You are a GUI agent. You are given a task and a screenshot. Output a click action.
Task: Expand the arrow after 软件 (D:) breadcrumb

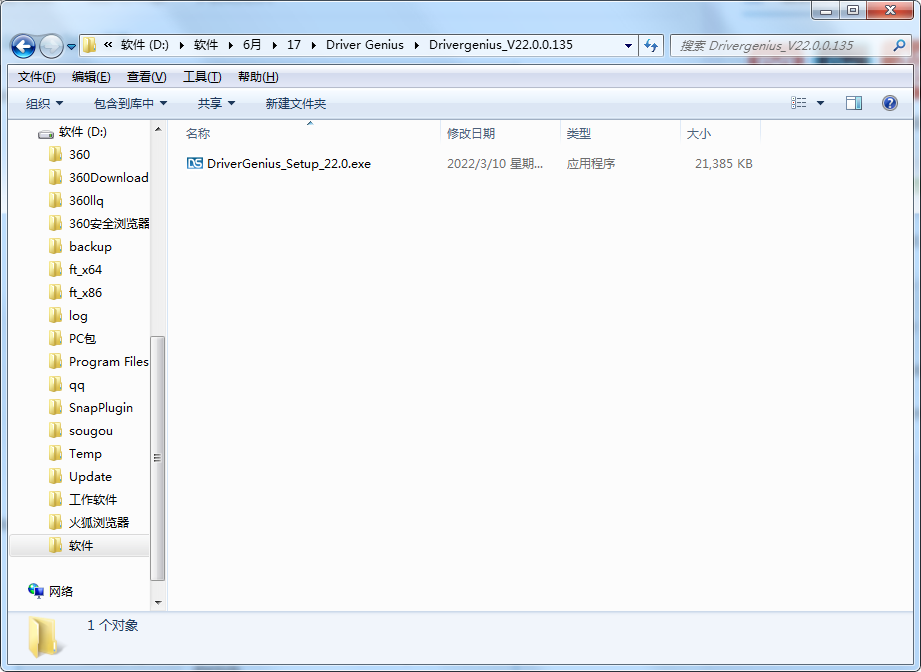click(181, 46)
